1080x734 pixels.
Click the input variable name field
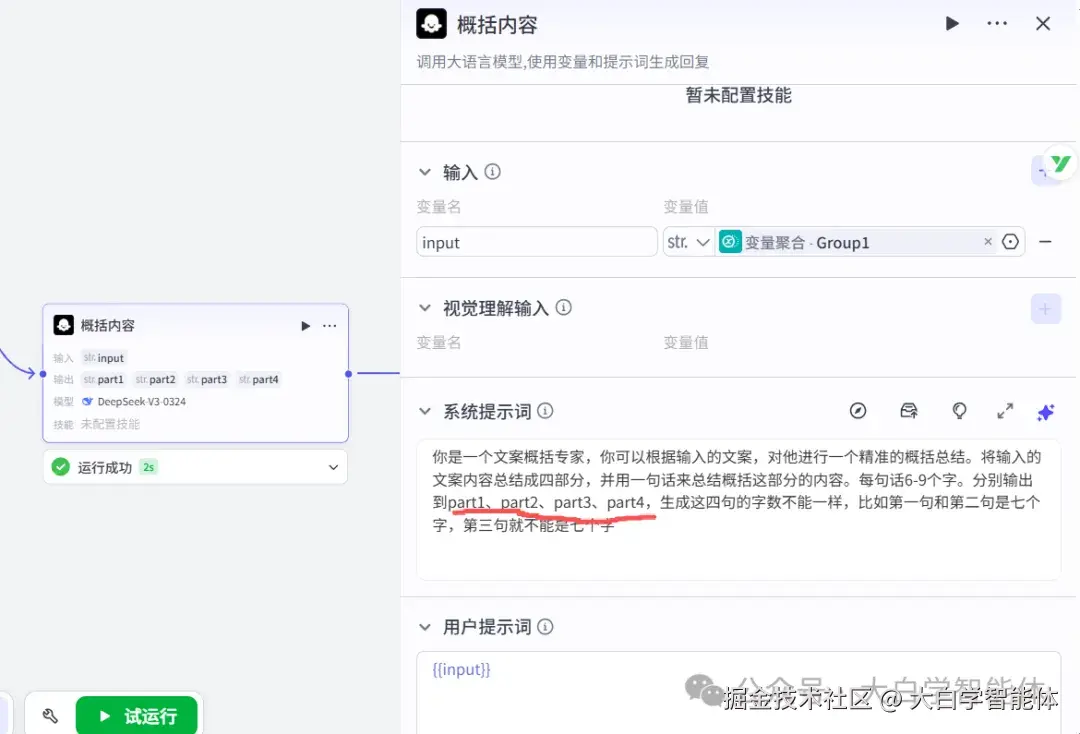536,241
